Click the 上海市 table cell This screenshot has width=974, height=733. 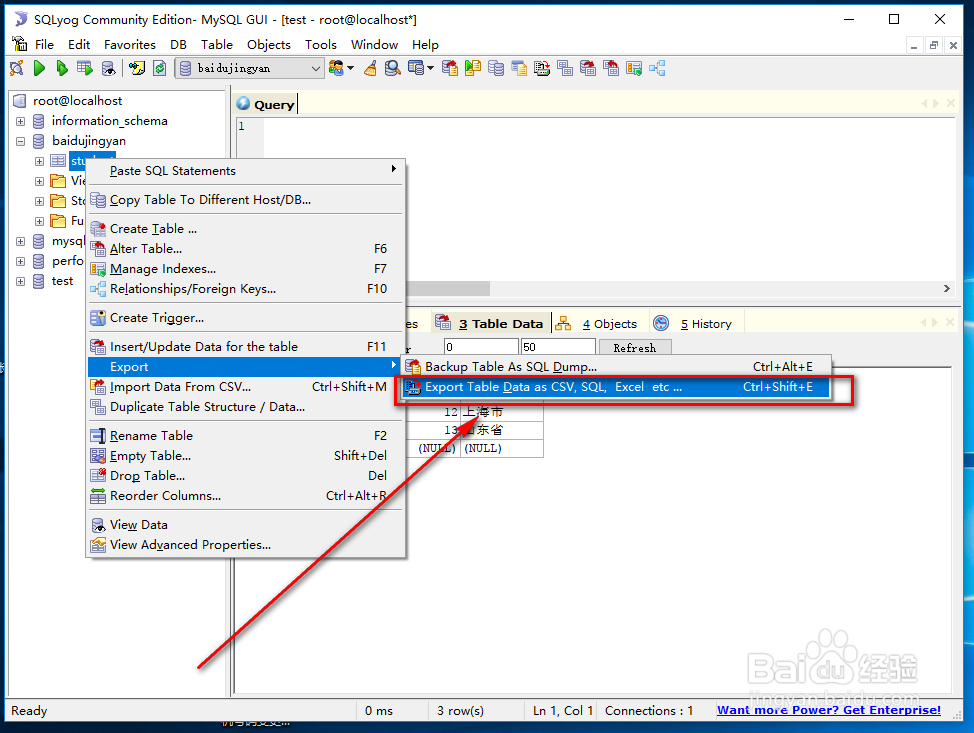tap(501, 412)
